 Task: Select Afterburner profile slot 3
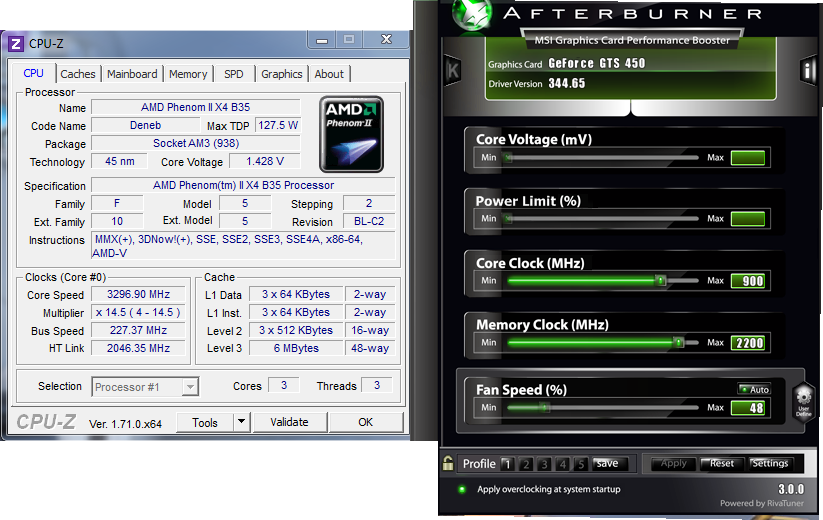(544, 464)
